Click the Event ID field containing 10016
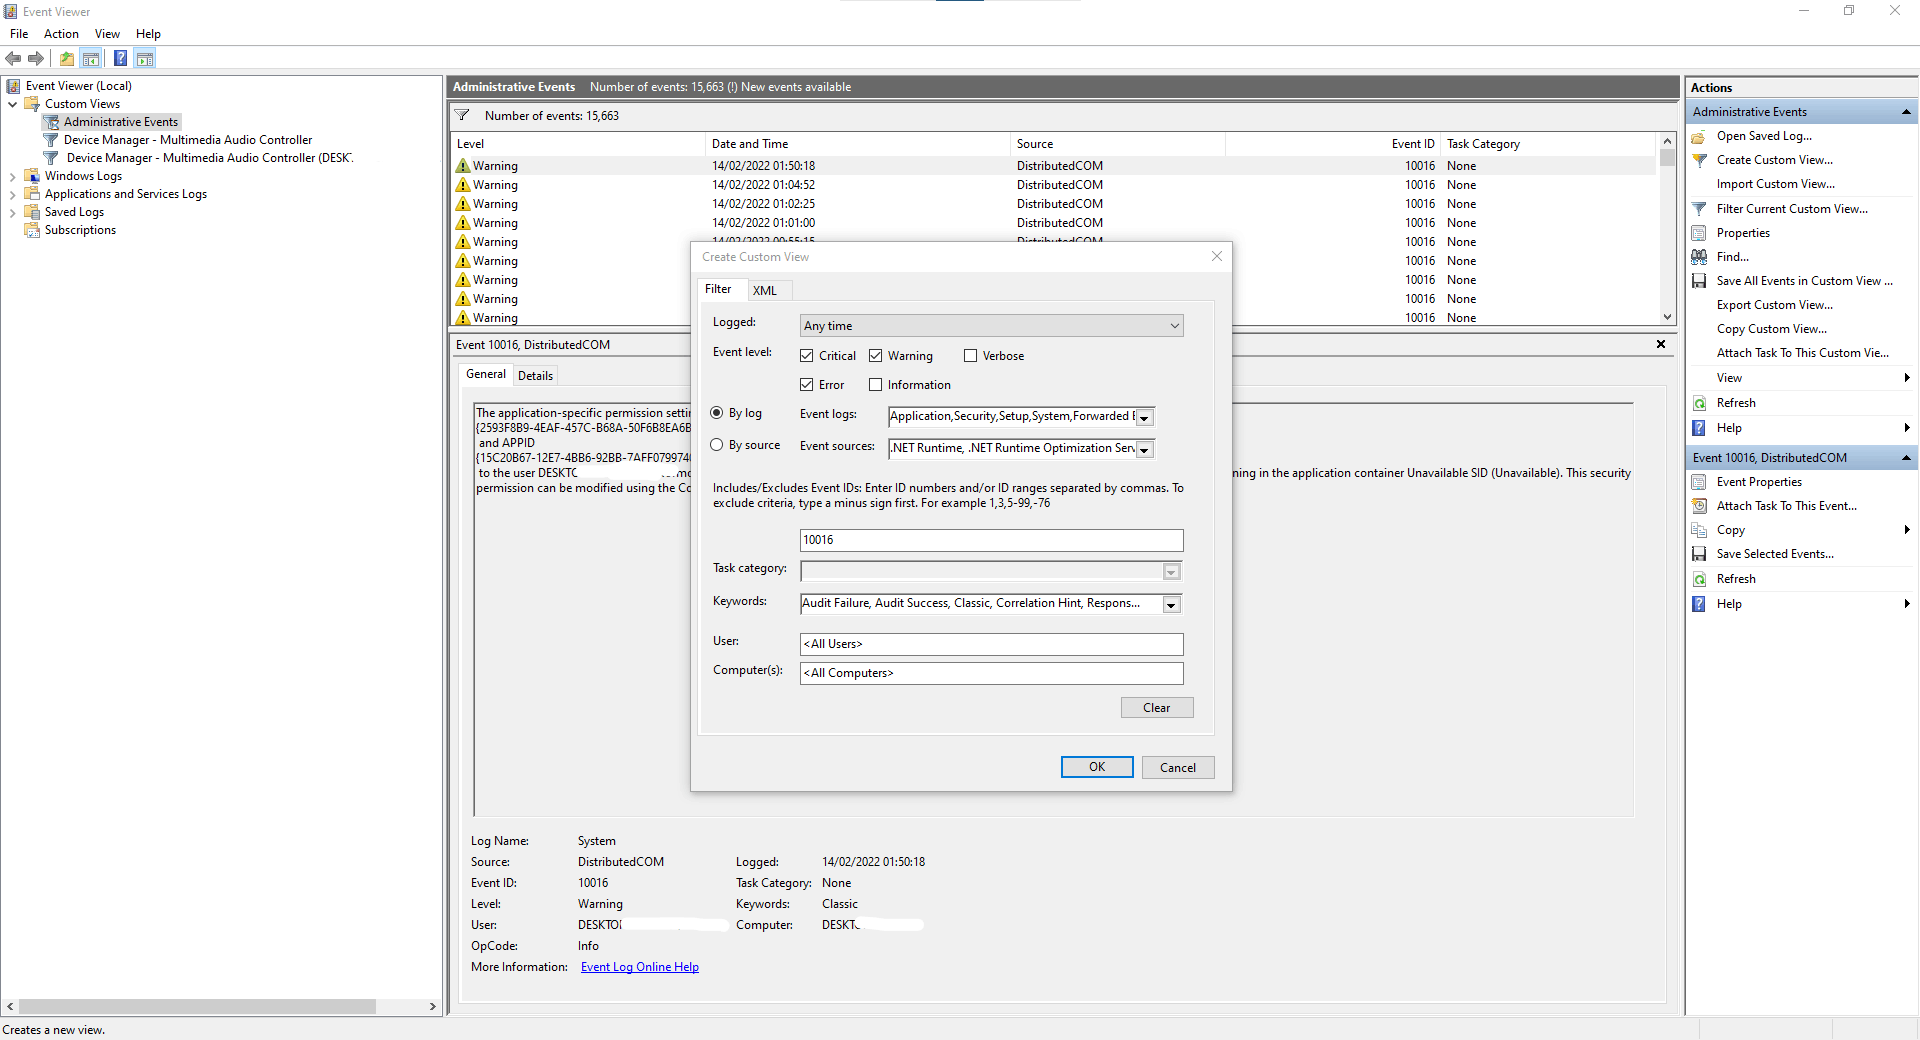Screen dimensions: 1920x1040 (992, 541)
